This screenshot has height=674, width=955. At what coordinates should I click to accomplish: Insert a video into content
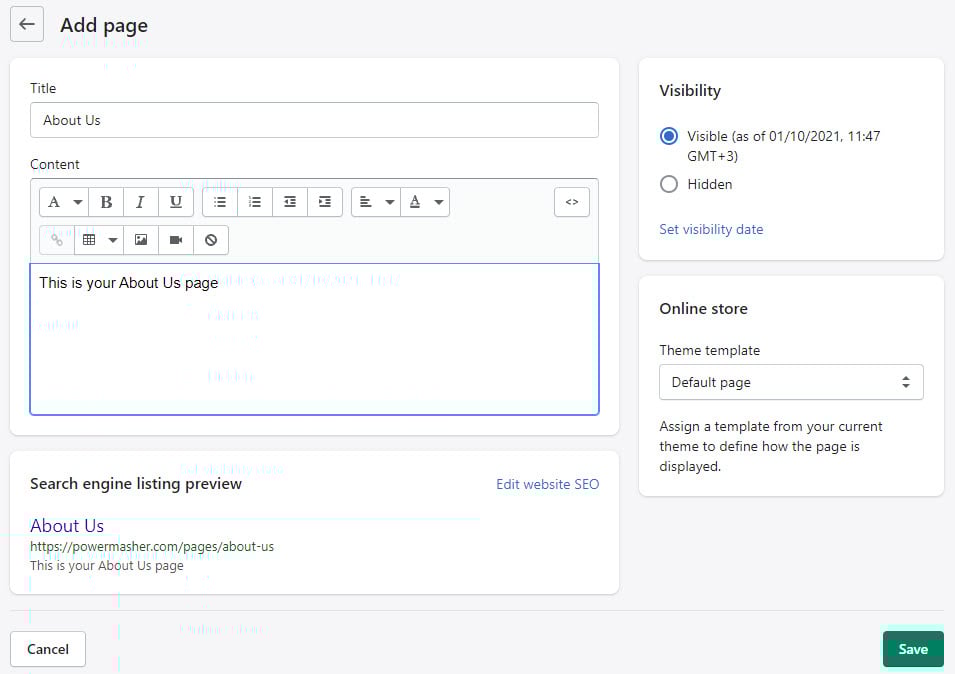point(176,240)
